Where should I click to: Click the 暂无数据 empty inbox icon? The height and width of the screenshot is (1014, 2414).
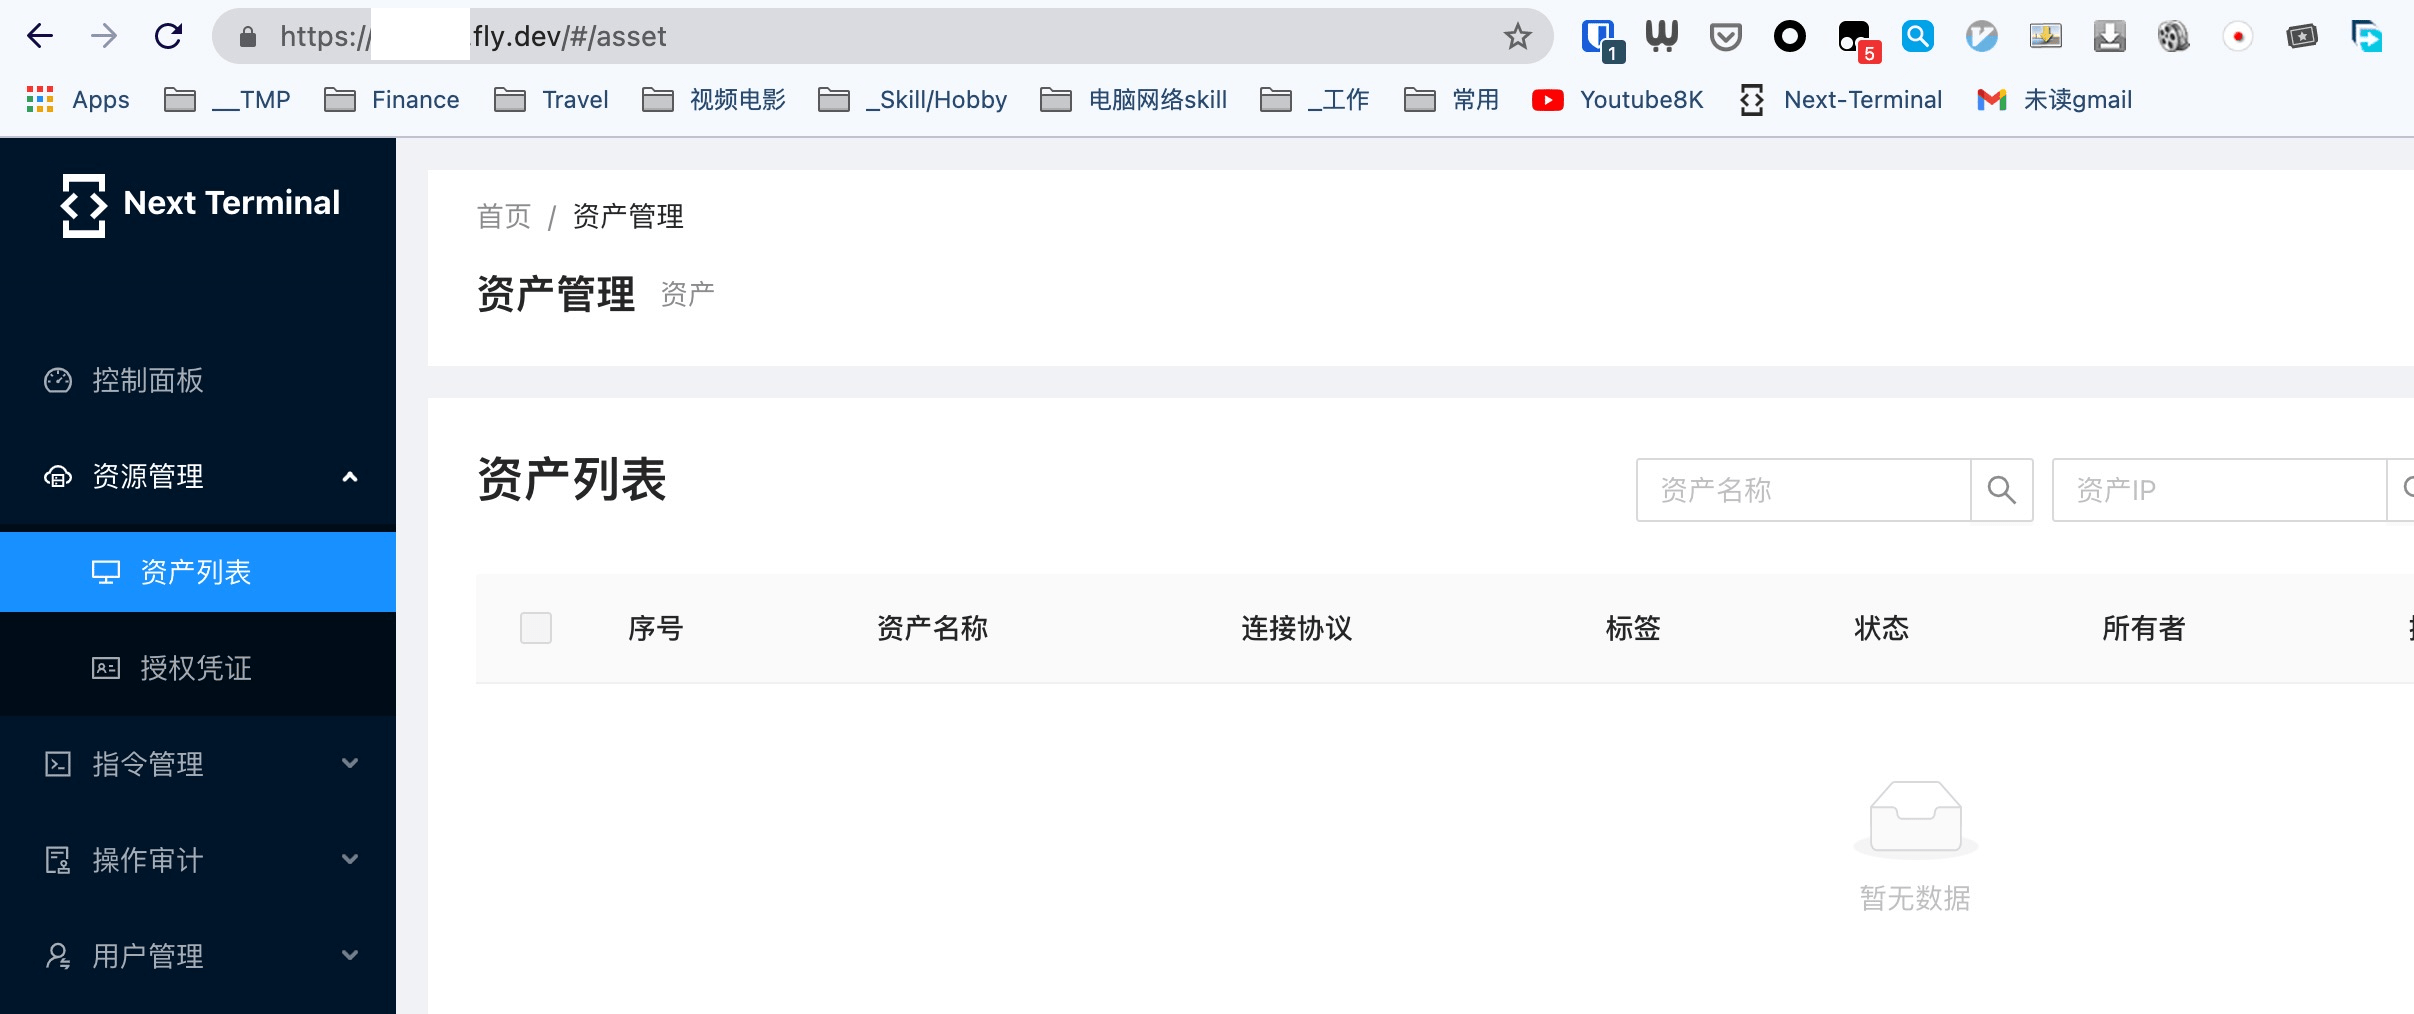(1916, 819)
